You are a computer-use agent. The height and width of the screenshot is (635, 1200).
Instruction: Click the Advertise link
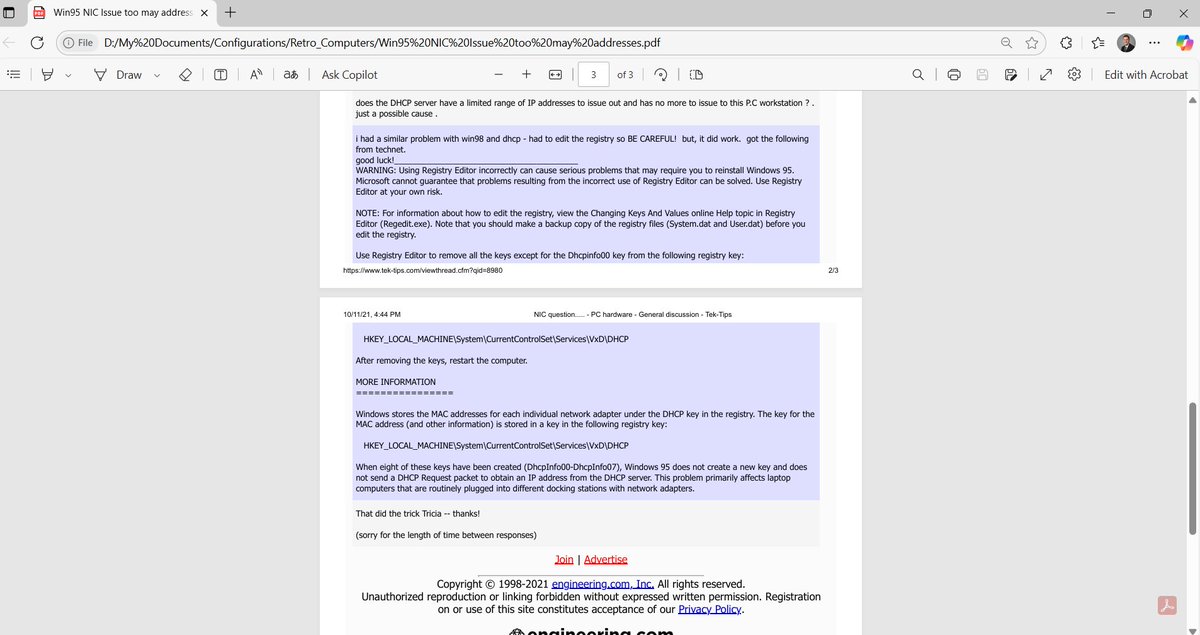pyautogui.click(x=606, y=559)
